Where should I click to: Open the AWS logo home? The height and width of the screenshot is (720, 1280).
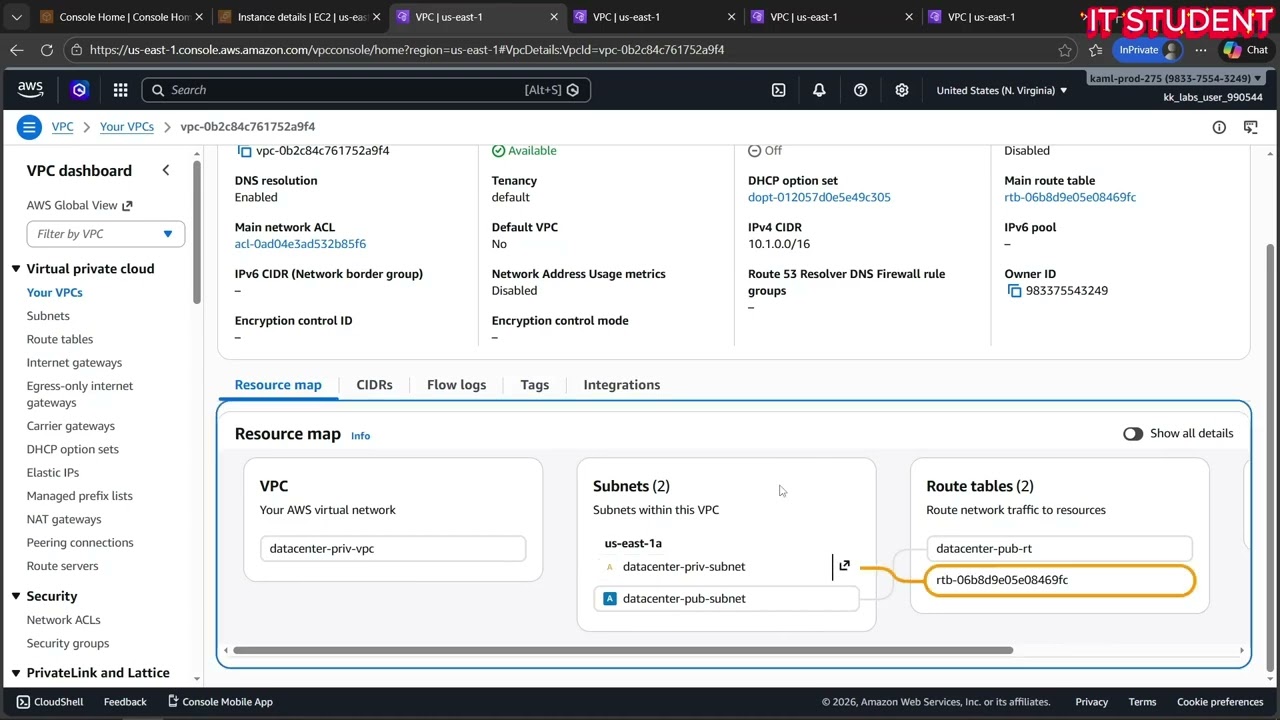30,90
